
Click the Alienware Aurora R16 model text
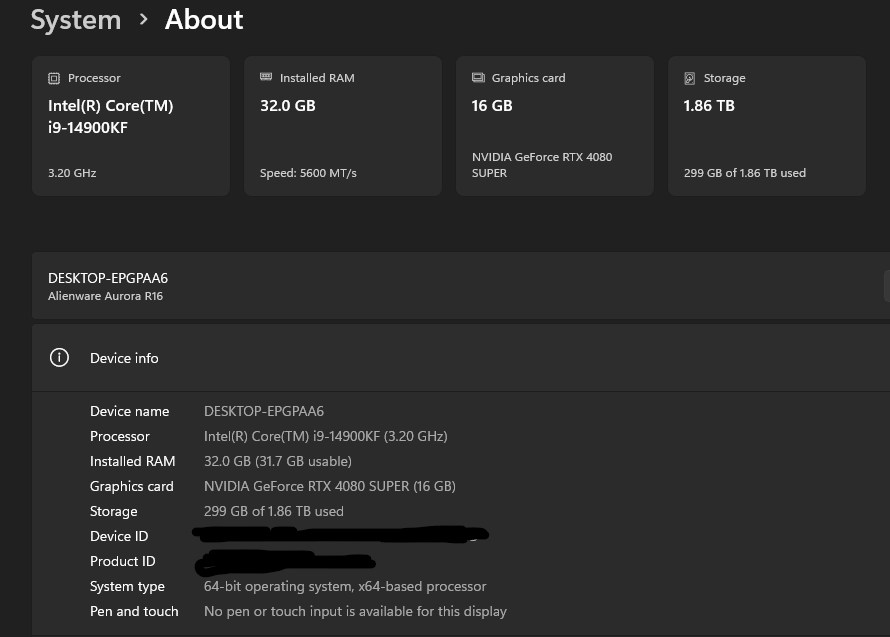105,296
